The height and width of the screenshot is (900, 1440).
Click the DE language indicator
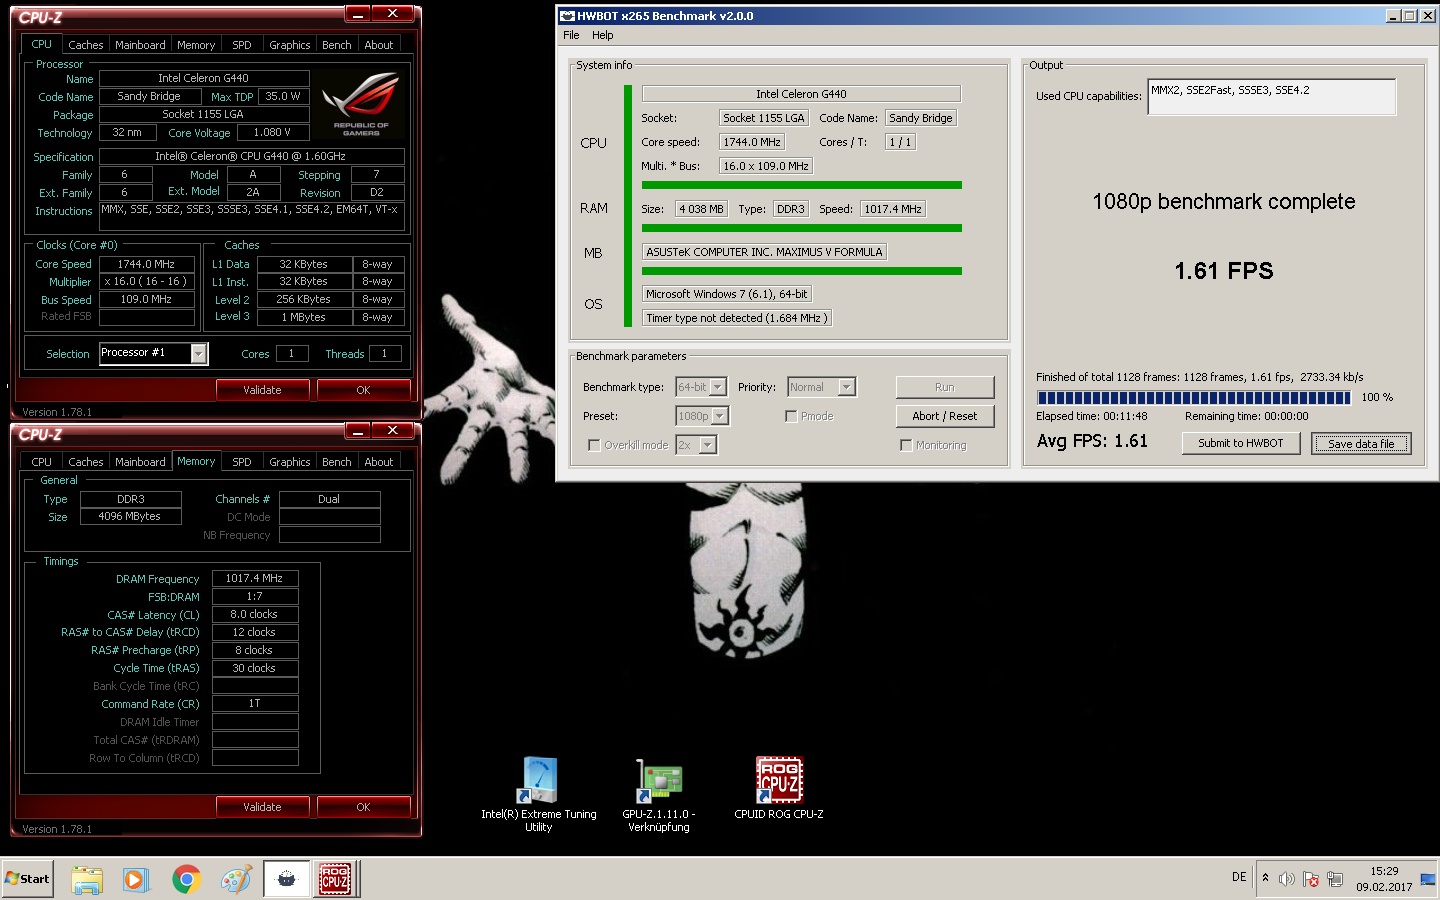1239,877
